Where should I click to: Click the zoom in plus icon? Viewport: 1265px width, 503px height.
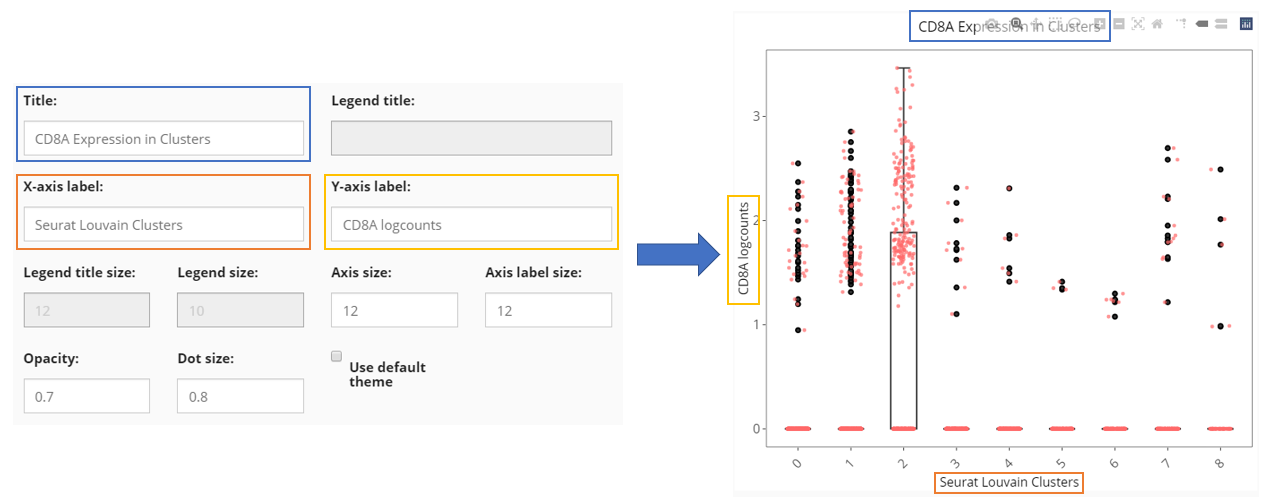1100,23
